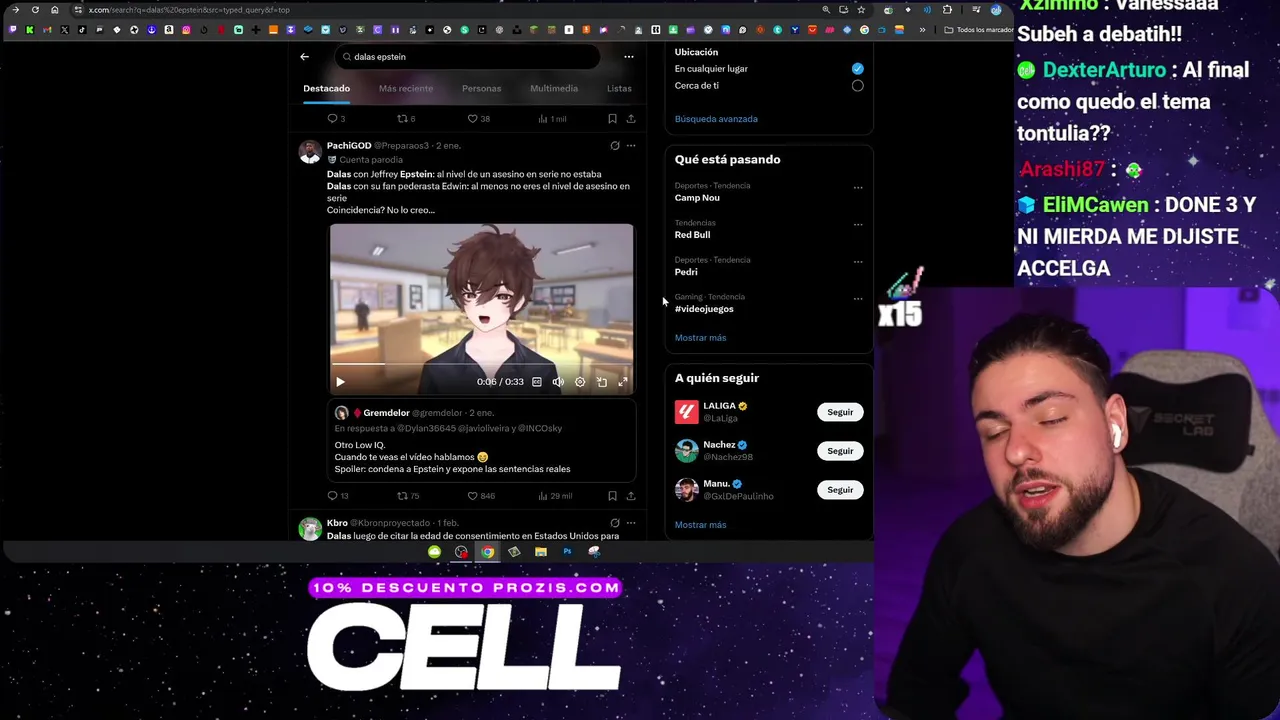The height and width of the screenshot is (720, 1280).
Task: Toggle captions on the video player
Action: tap(537, 382)
